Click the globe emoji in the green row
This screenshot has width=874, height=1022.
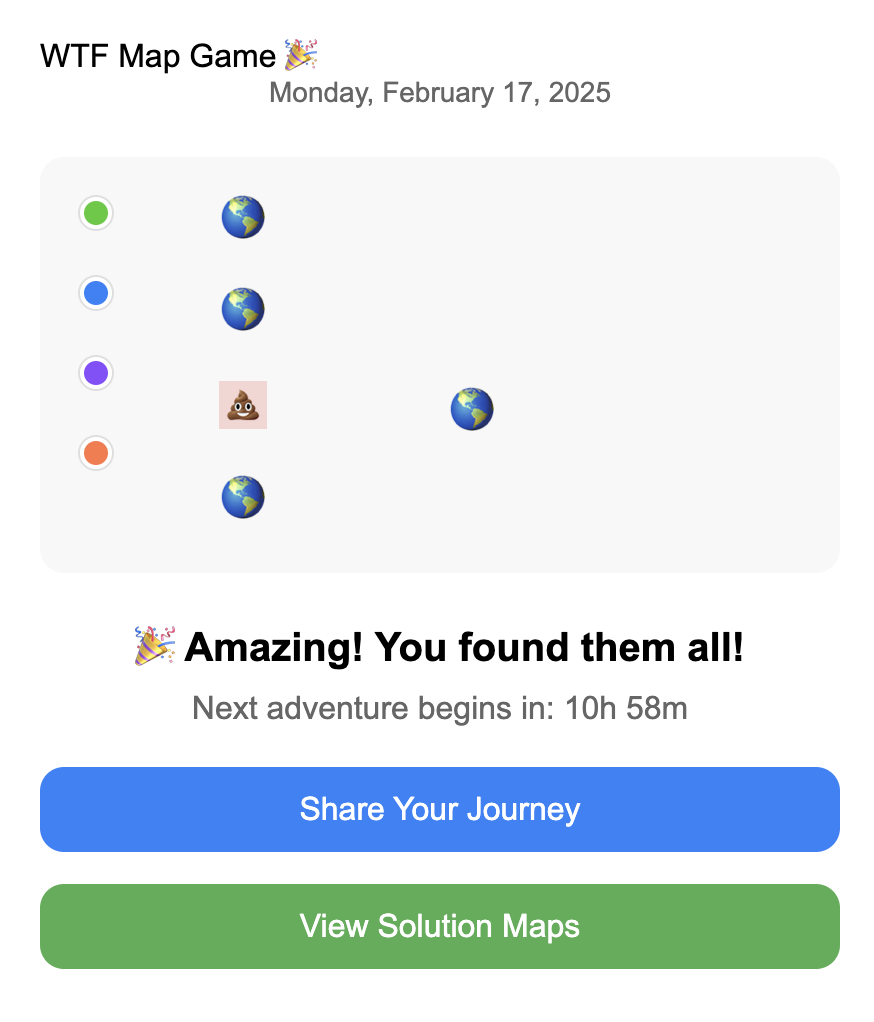click(x=242, y=217)
